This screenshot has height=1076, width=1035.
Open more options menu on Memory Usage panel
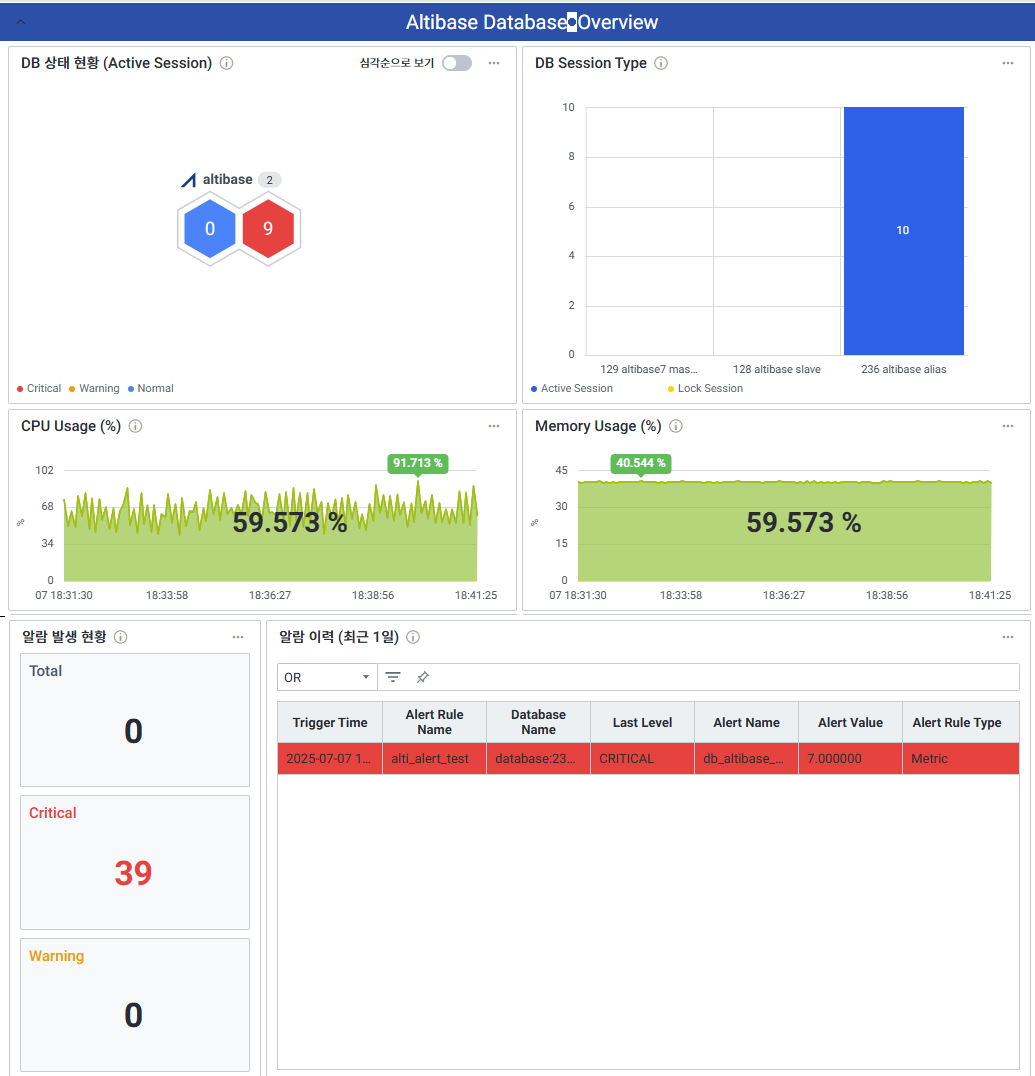1008,426
